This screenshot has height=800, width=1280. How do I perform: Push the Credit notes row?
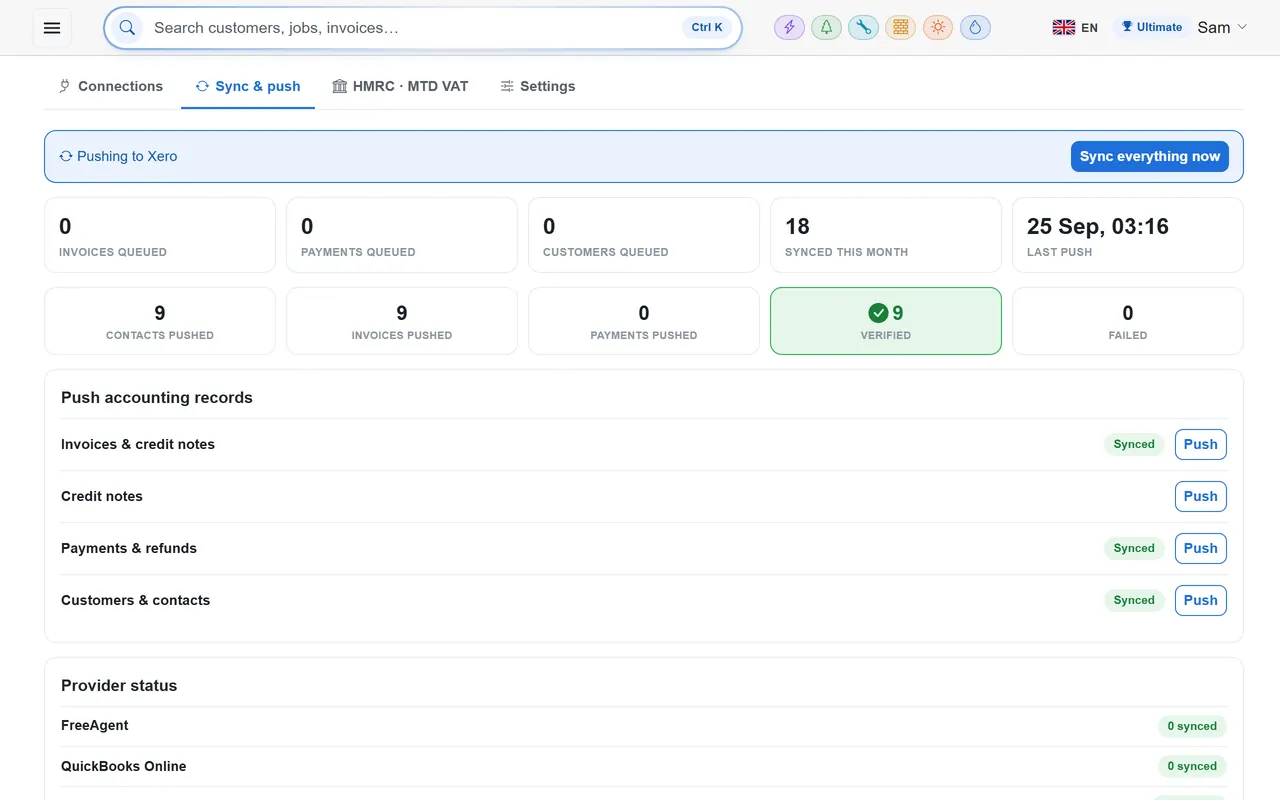click(1200, 496)
